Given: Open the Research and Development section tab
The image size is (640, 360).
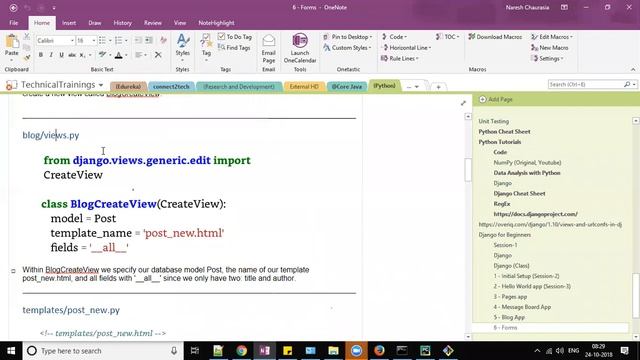Looking at the screenshot, I should click(x=239, y=87).
